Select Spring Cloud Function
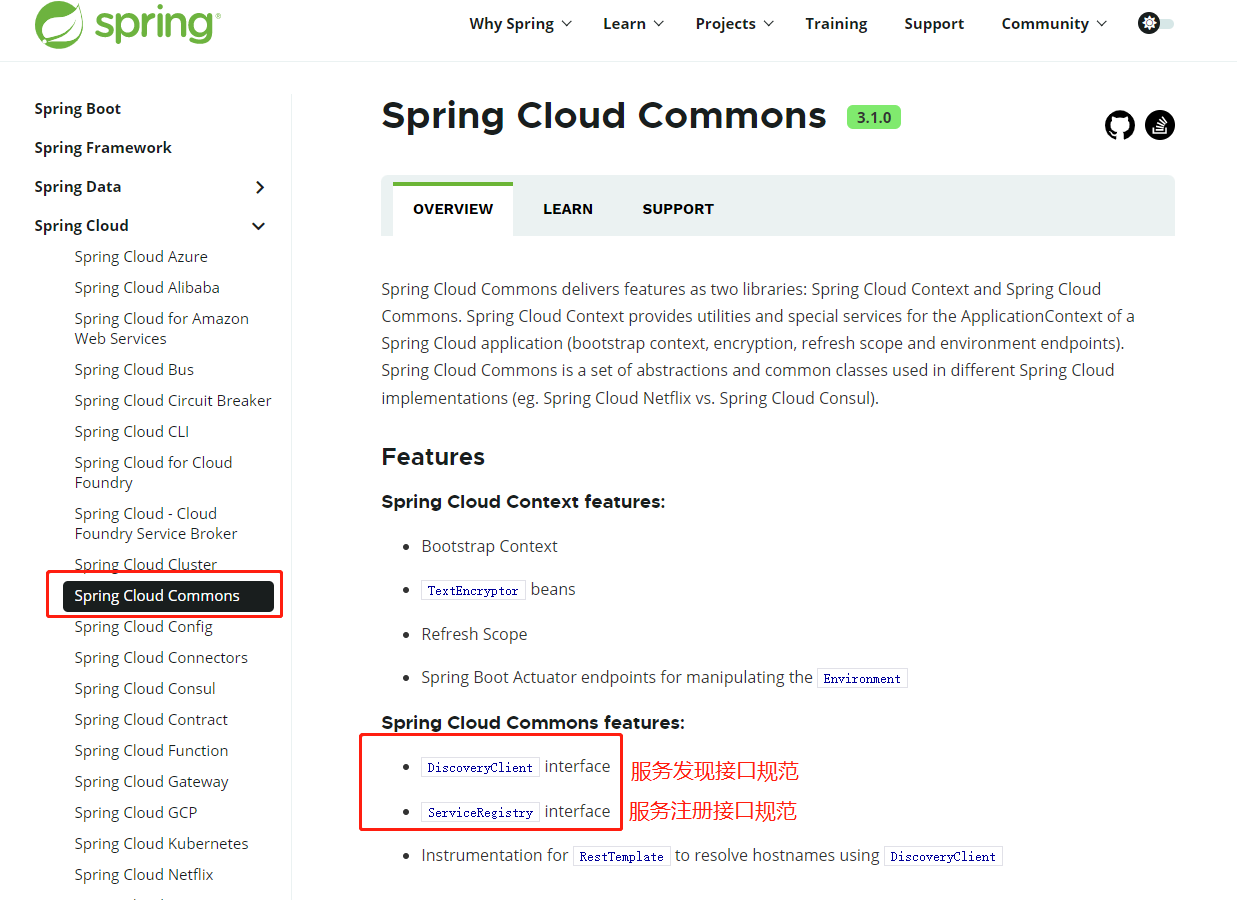The image size is (1237, 900). [x=151, y=751]
